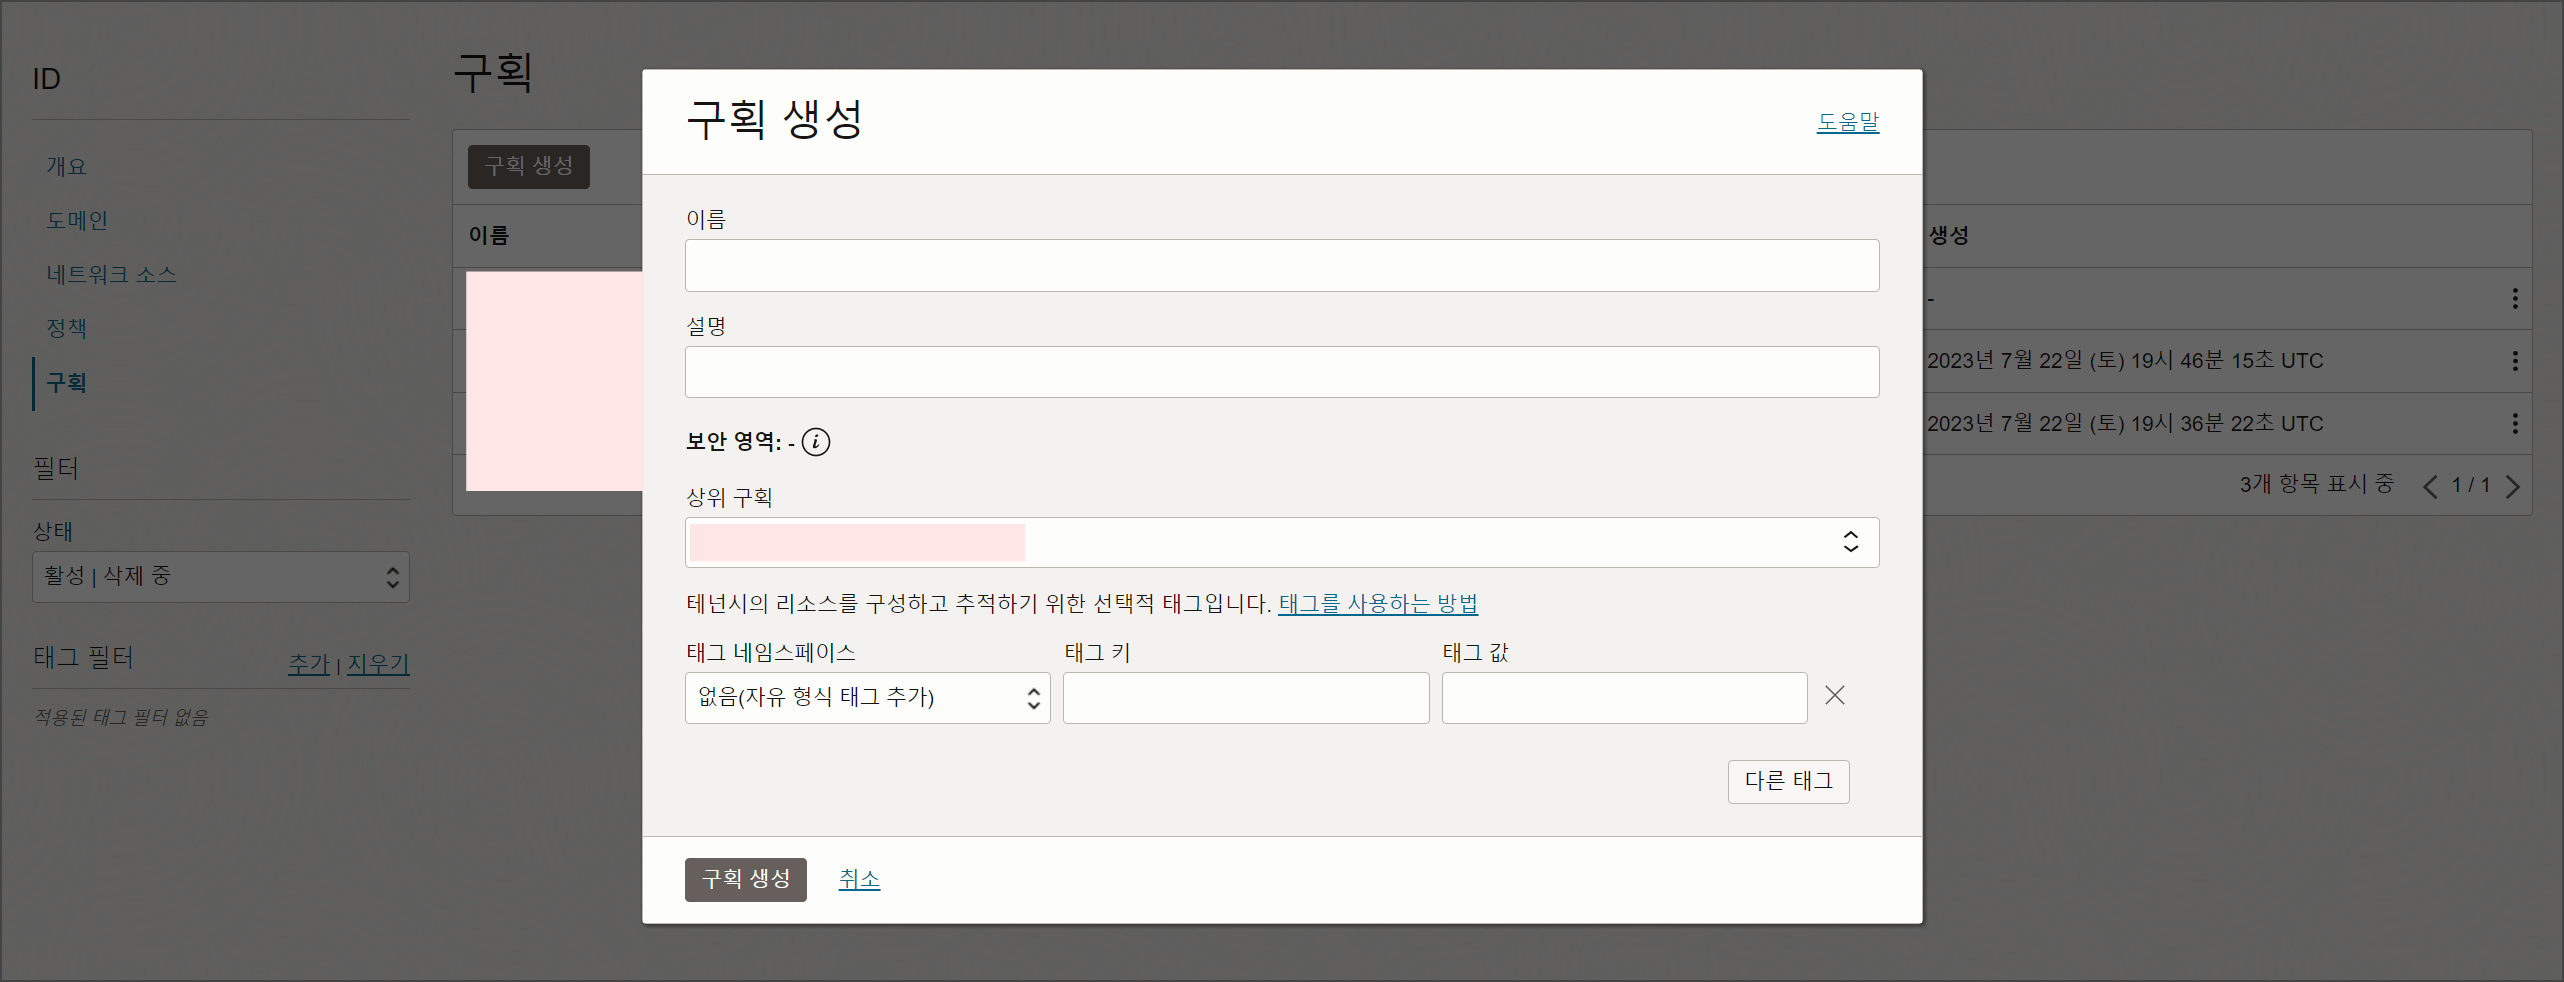
Task: Open actions menu for 19시 36분 22초 row
Action: (x=2515, y=423)
